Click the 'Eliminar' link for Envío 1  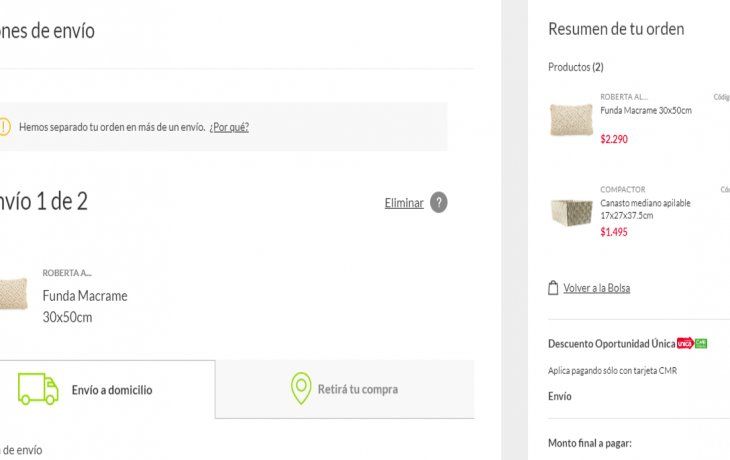point(404,203)
